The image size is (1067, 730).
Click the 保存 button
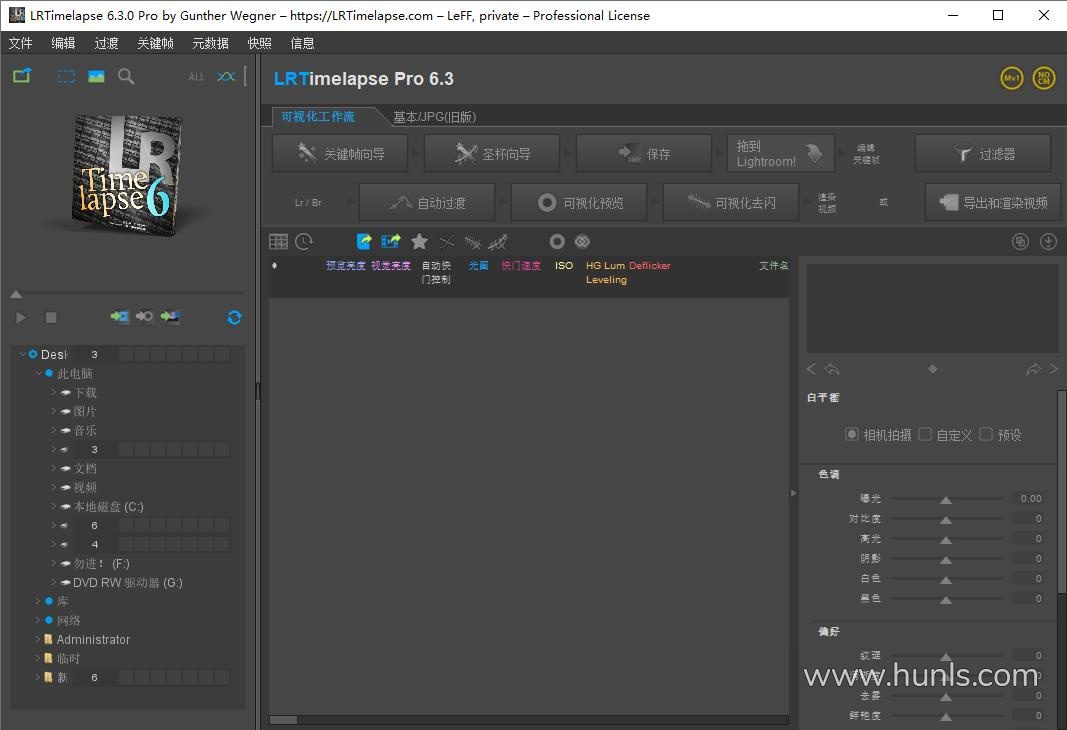tap(644, 154)
